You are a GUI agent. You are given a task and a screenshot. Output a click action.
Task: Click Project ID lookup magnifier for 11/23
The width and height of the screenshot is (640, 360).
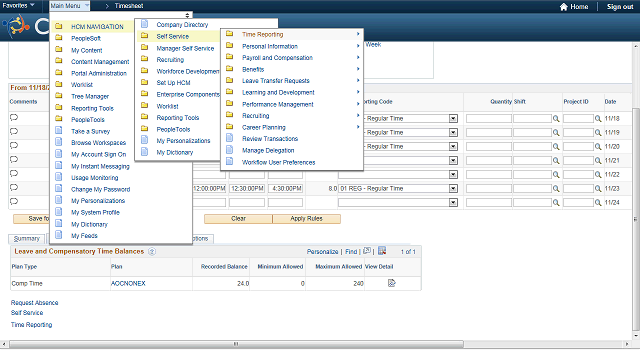pos(598,189)
